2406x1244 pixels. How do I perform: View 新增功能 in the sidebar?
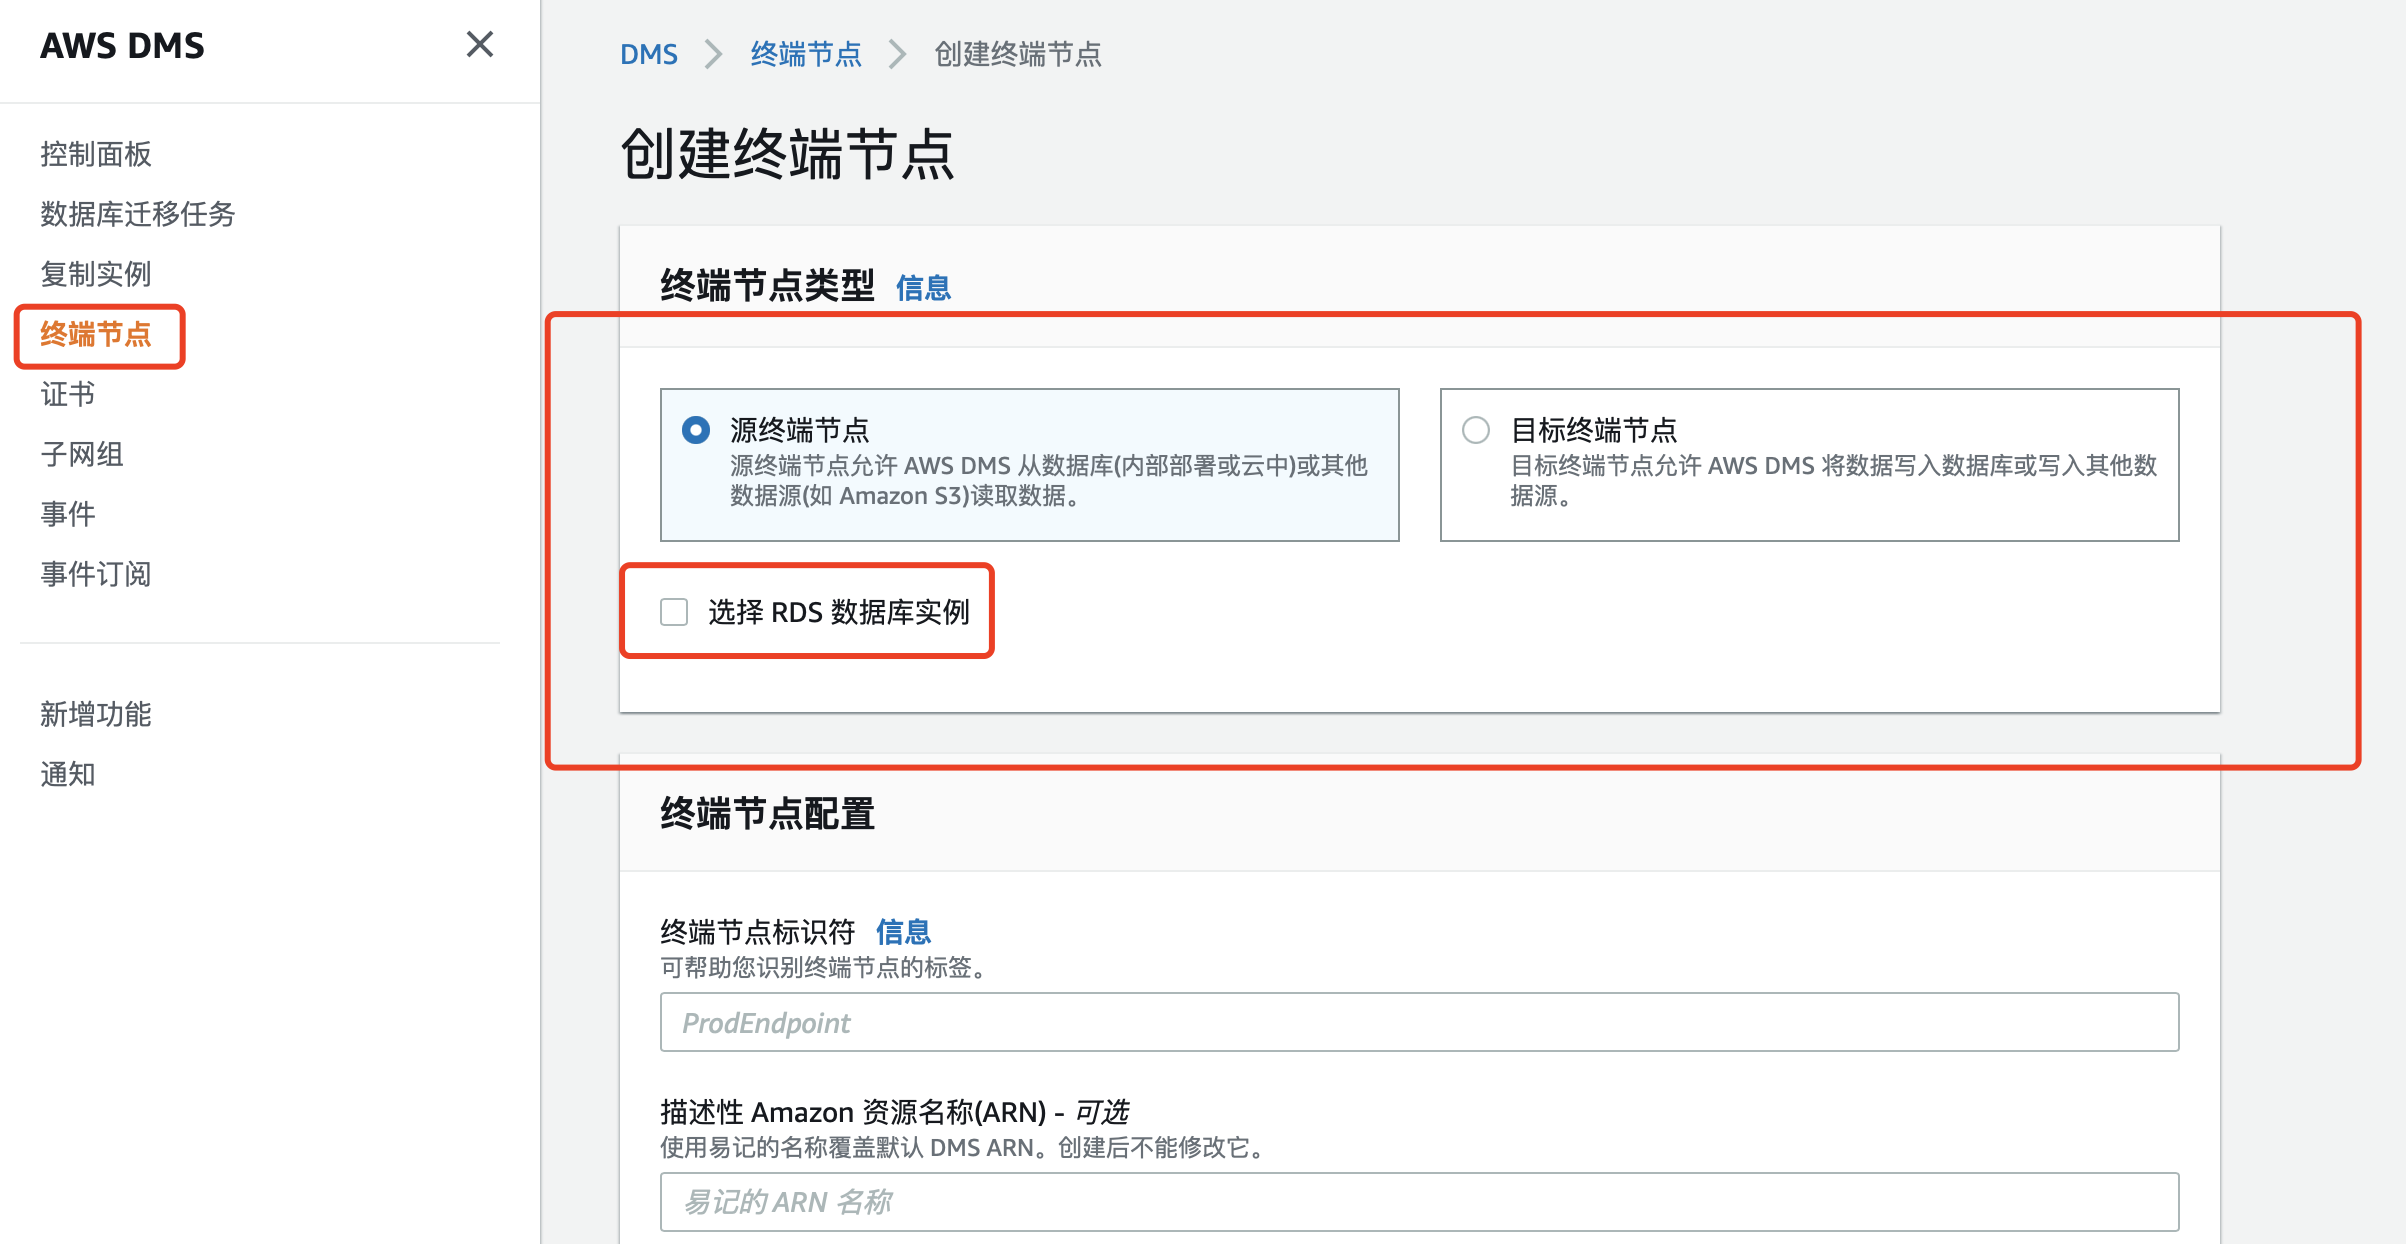point(96,714)
